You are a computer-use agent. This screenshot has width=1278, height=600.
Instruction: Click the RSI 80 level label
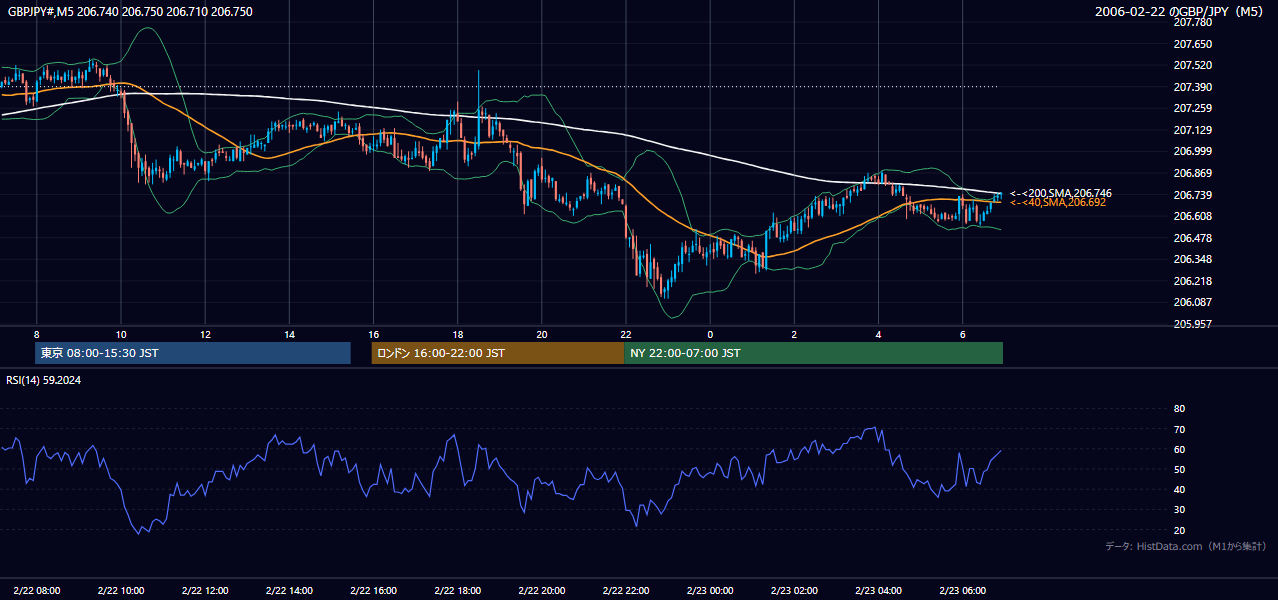(x=1179, y=409)
